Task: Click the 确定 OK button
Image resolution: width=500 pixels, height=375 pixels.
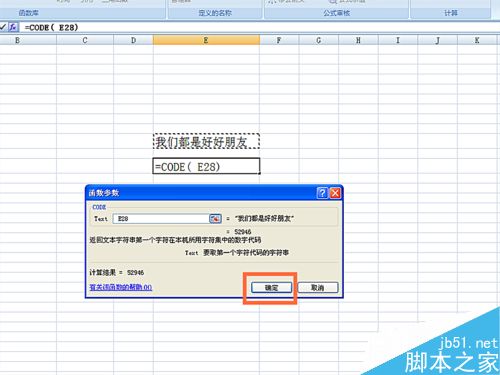Action: tap(271, 288)
